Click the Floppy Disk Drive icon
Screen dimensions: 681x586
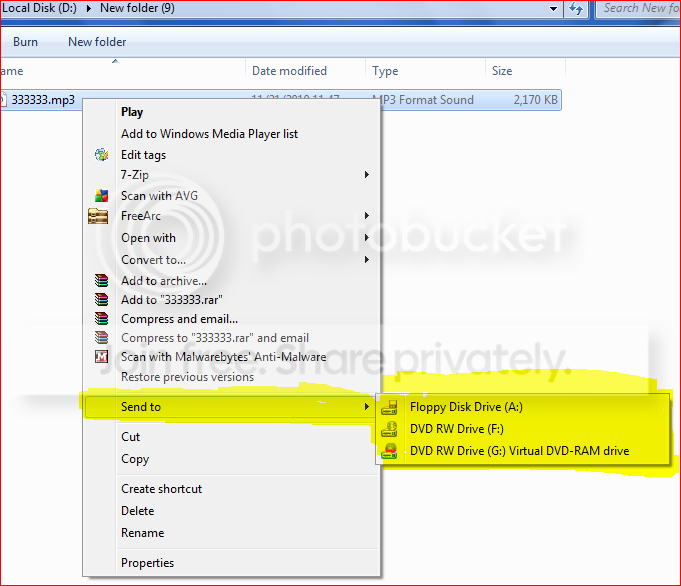[x=389, y=407]
